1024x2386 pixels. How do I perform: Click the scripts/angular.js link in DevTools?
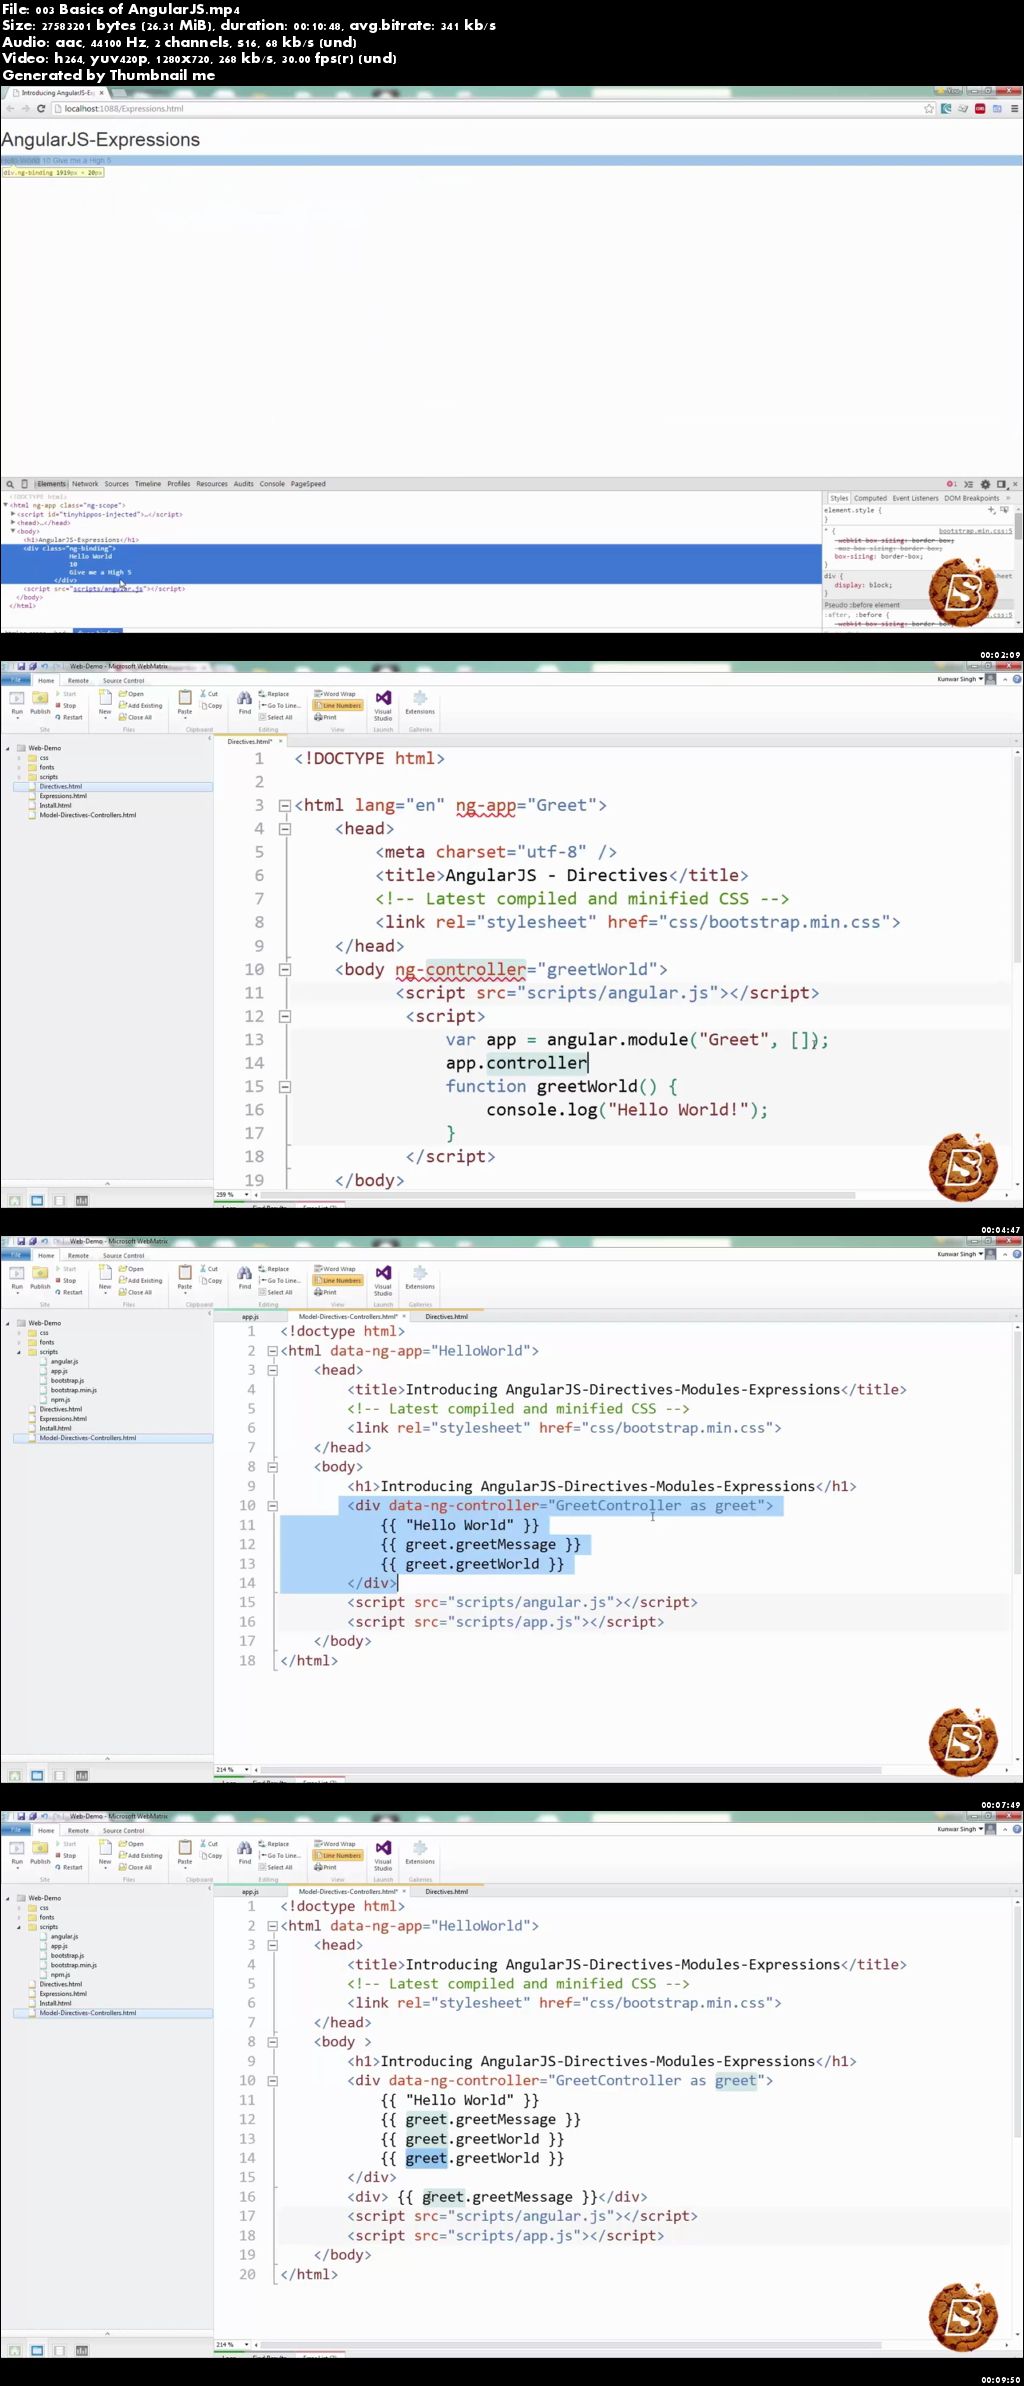108,589
